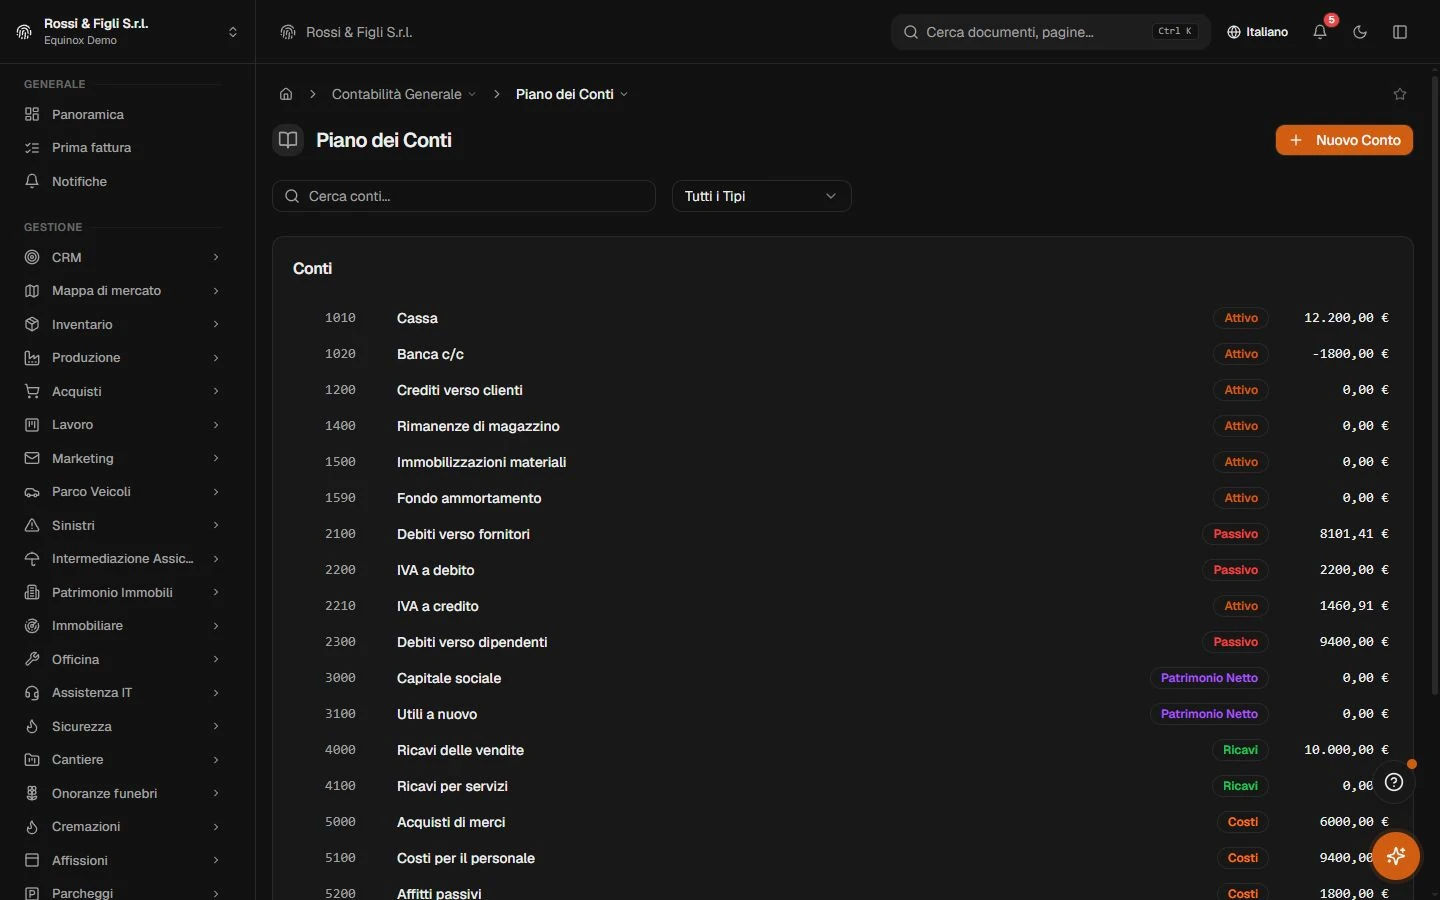This screenshot has height=900, width=1440.
Task: Open Assistenza IT module in sidebar
Action: tap(122, 693)
